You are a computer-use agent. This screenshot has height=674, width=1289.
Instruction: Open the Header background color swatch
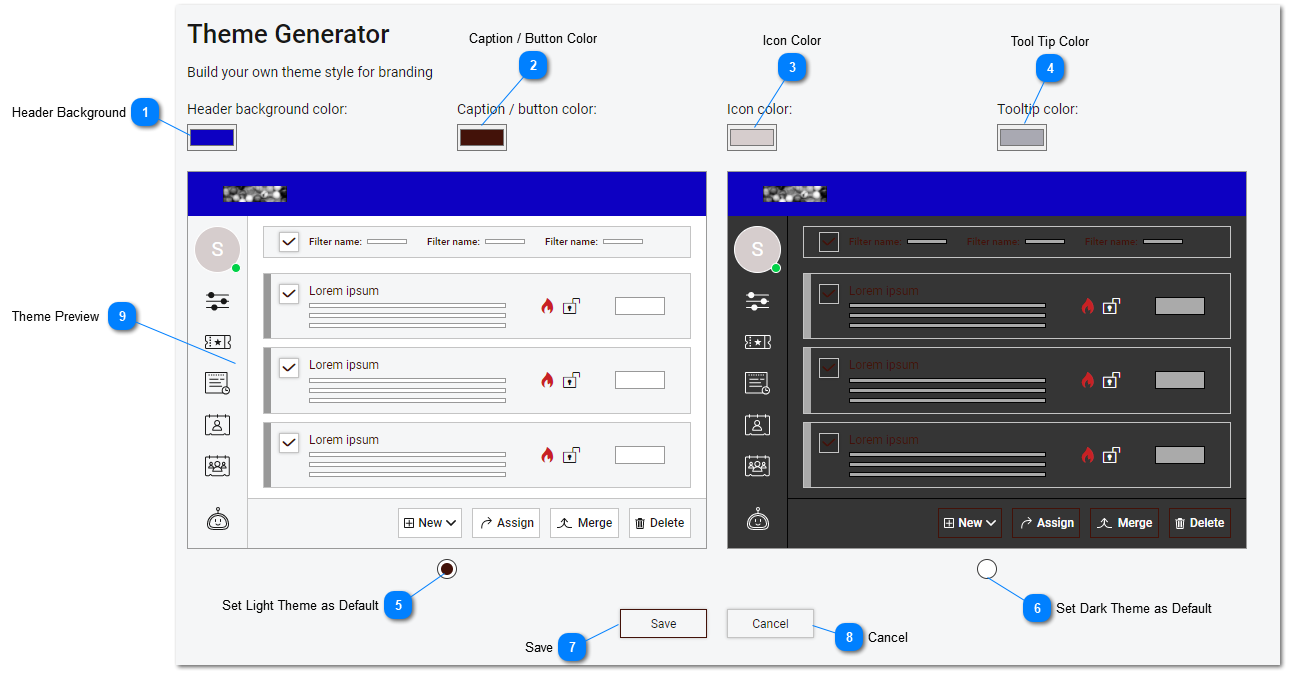point(212,137)
